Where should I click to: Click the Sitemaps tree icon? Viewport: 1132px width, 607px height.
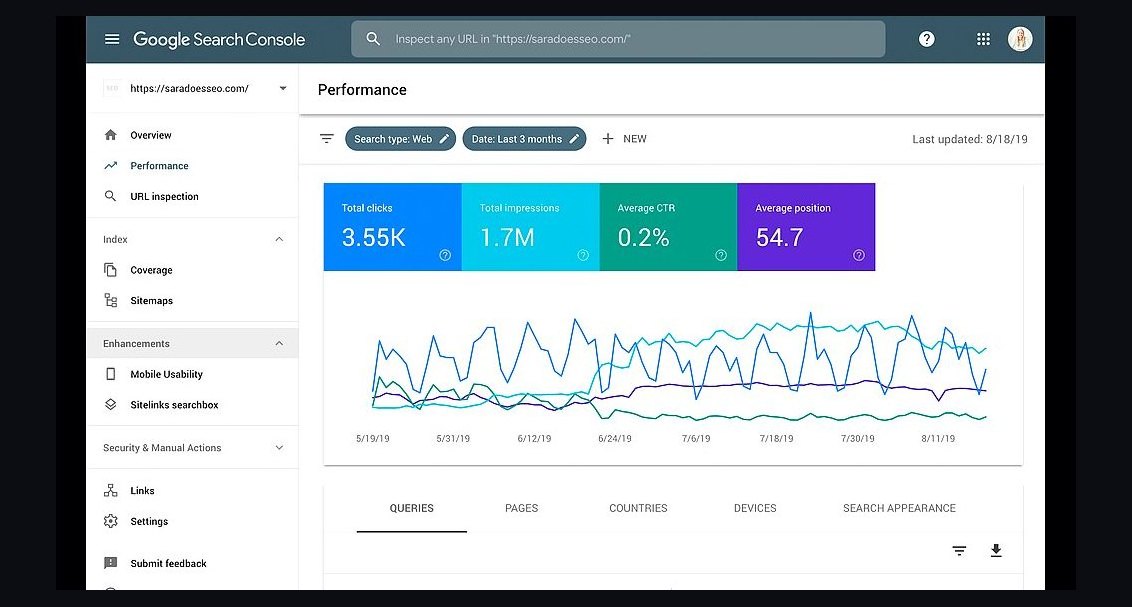click(110, 300)
